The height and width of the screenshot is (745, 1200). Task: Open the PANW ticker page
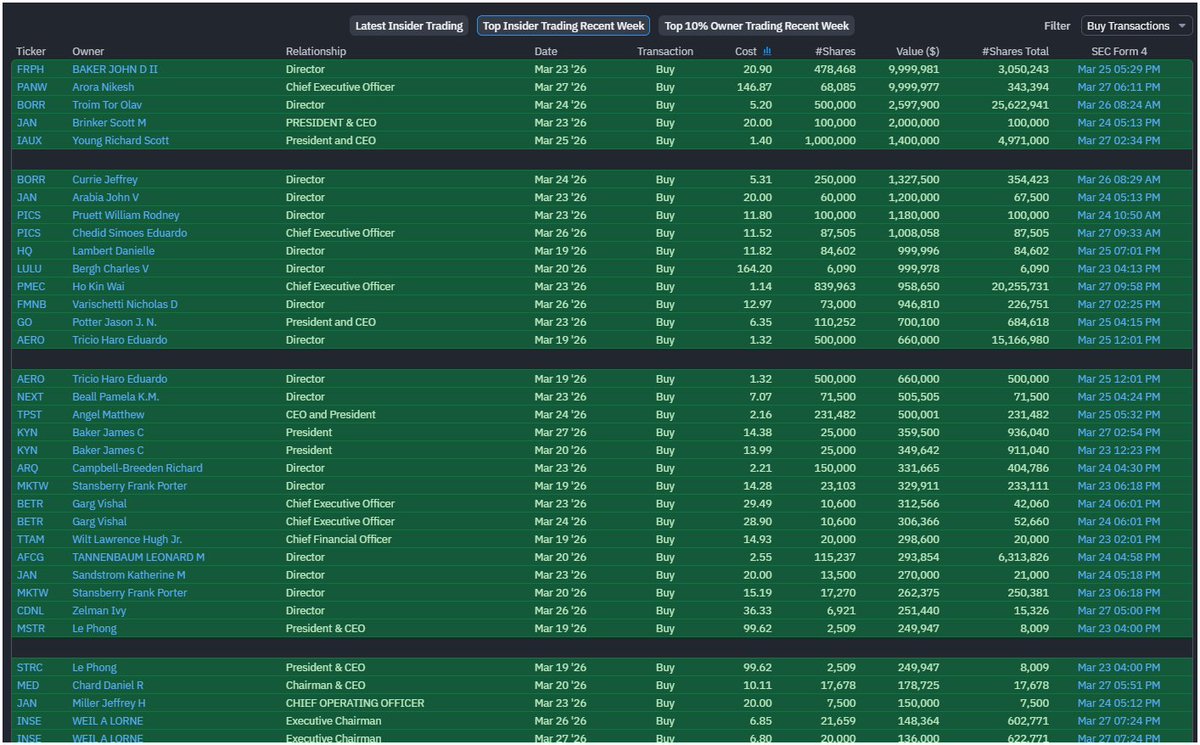[30, 87]
